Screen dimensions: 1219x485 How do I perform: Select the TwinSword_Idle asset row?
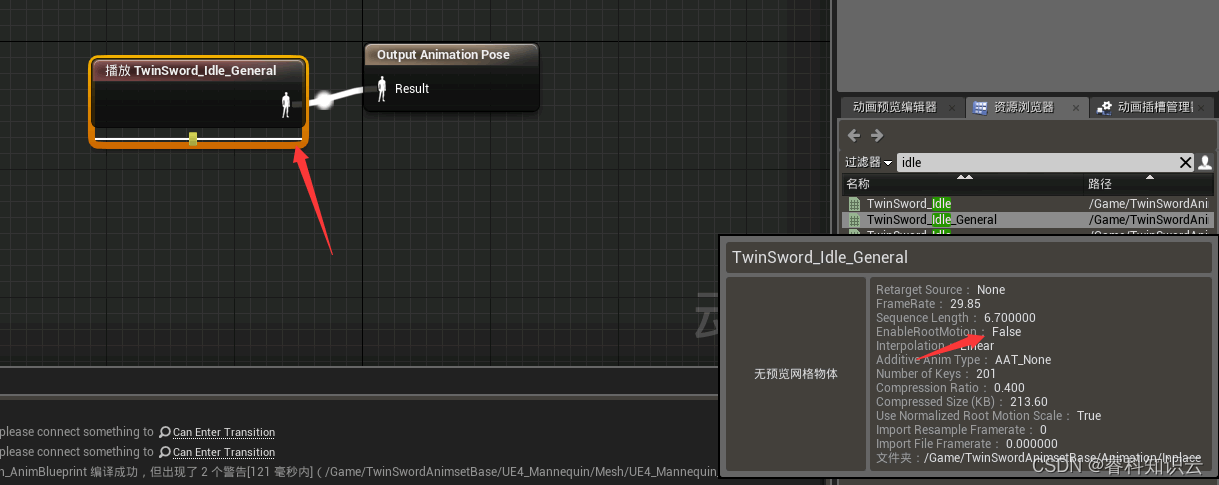pos(1028,204)
